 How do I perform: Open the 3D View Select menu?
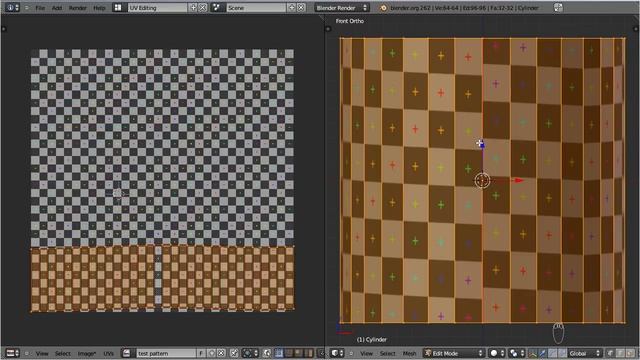click(387, 353)
